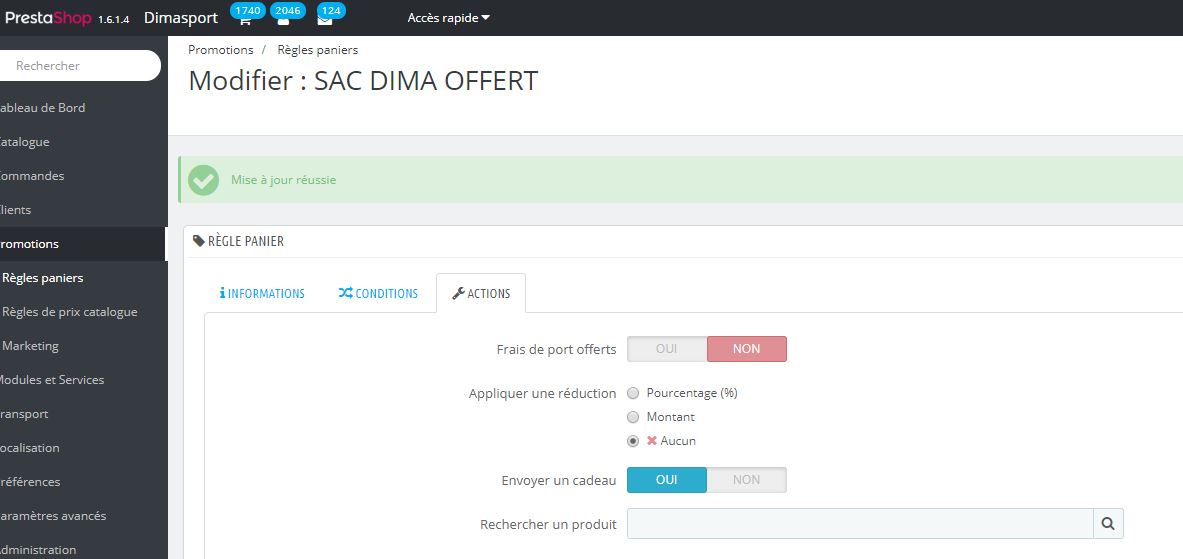Click into the Rechercher sidebar search field
The image size is (1183, 559).
coord(80,66)
